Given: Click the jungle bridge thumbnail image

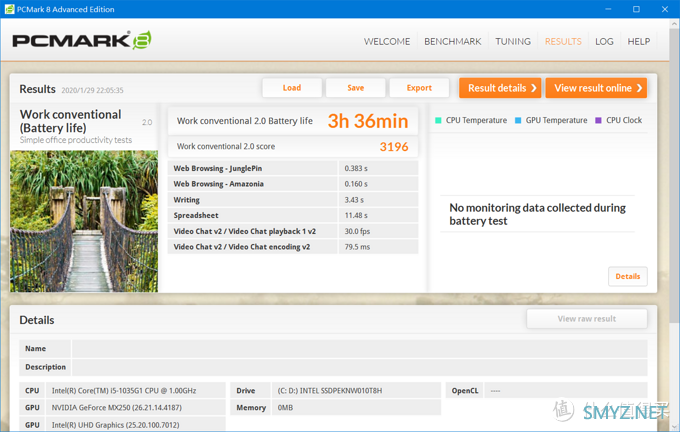Looking at the screenshot, I should [x=84, y=221].
